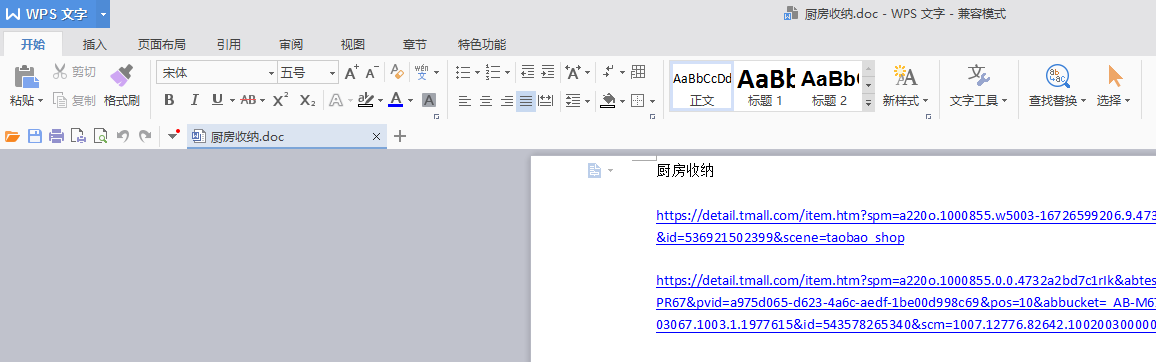This screenshot has height=362, width=1156.
Task: Click the clear formatting eraser icon
Action: coord(397,72)
